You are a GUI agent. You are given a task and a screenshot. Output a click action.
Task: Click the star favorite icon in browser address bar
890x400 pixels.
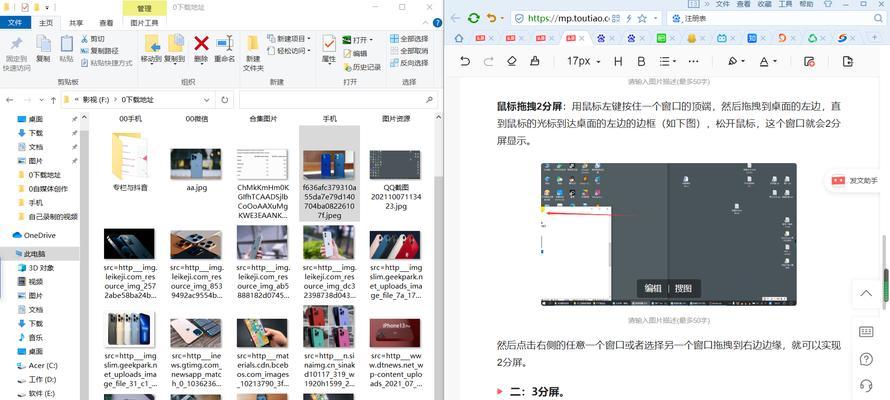coord(642,18)
